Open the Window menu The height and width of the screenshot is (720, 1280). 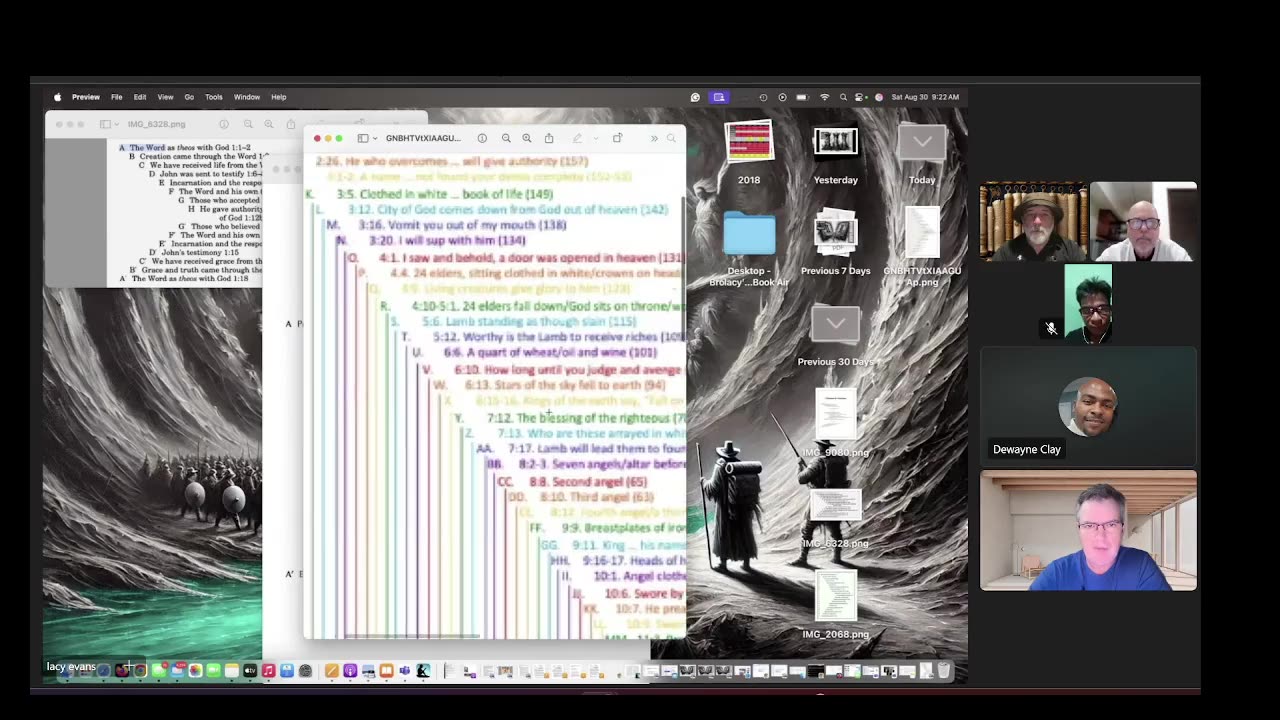click(247, 97)
